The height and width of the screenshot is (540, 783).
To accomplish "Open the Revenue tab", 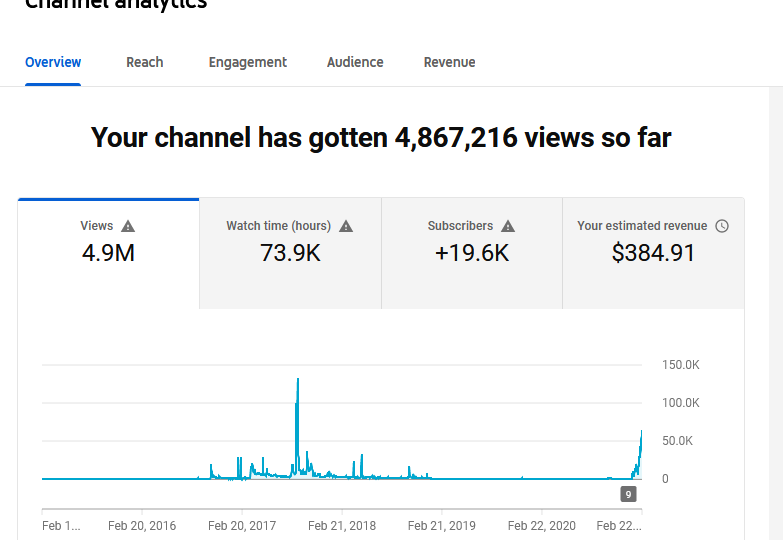I will 449,62.
